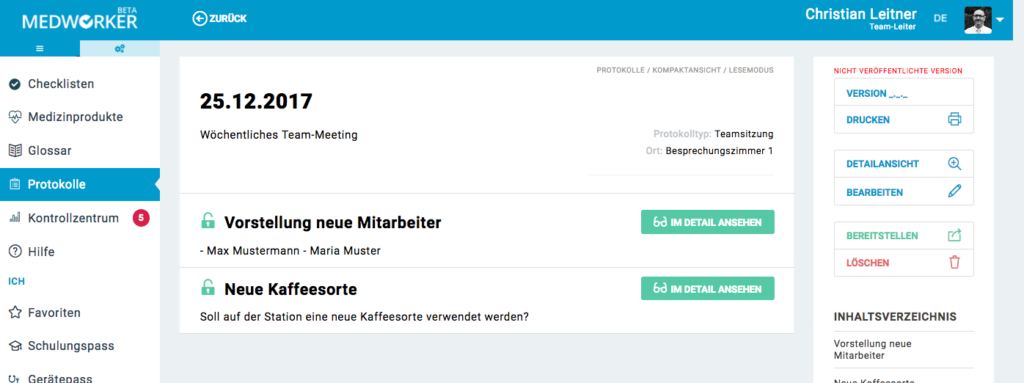Click the Ort value Besprechungszimmer 1
This screenshot has width=1024, height=383.
[720, 152]
